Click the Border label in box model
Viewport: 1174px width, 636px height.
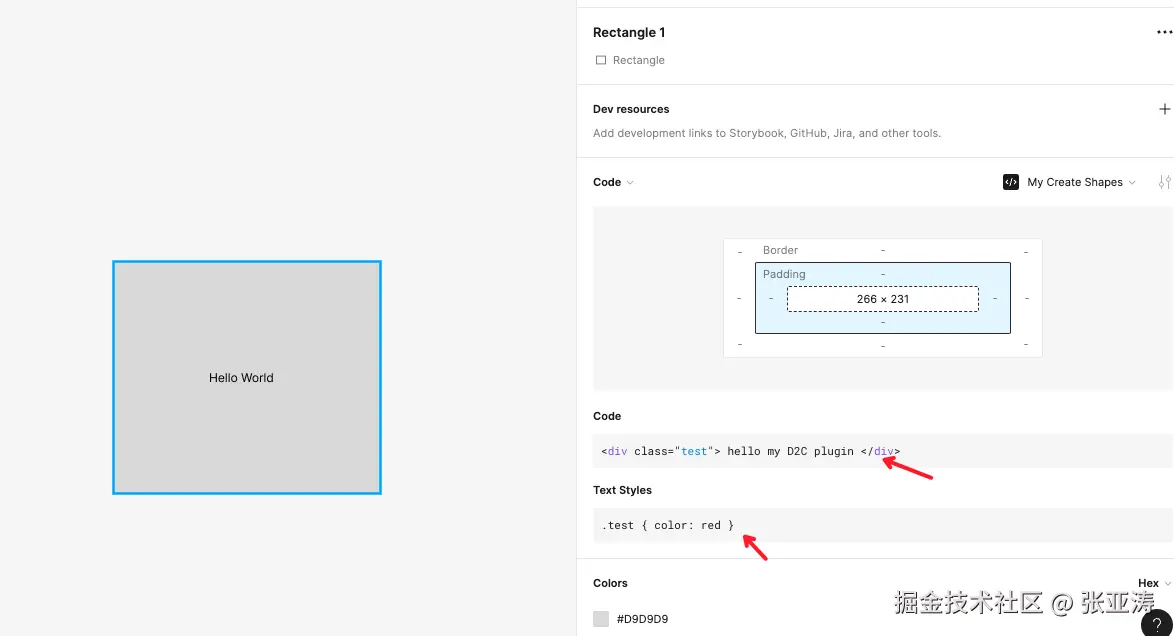780,250
